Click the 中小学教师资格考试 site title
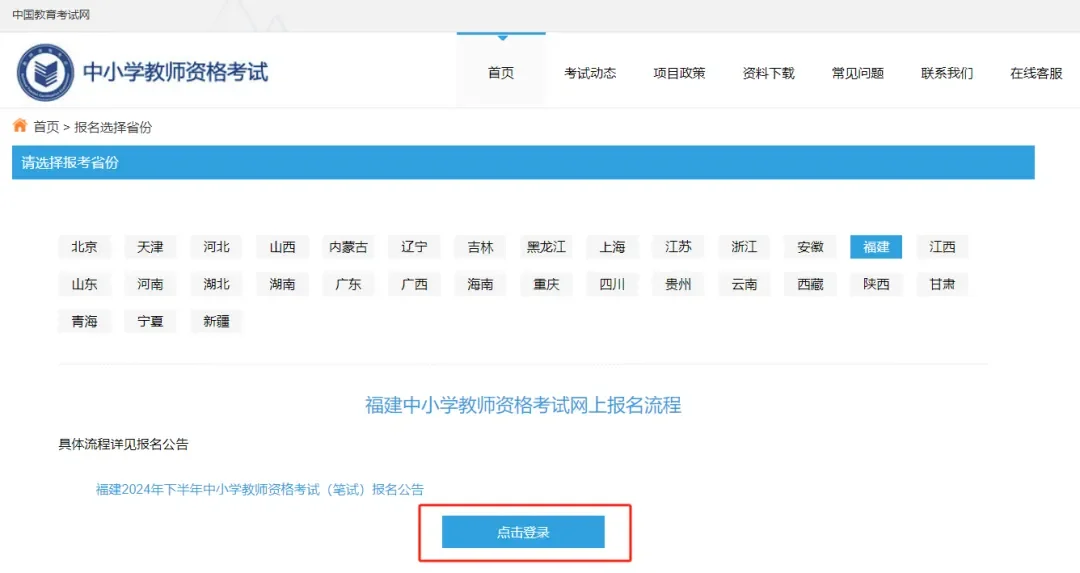The width and height of the screenshot is (1080, 573). click(175, 72)
